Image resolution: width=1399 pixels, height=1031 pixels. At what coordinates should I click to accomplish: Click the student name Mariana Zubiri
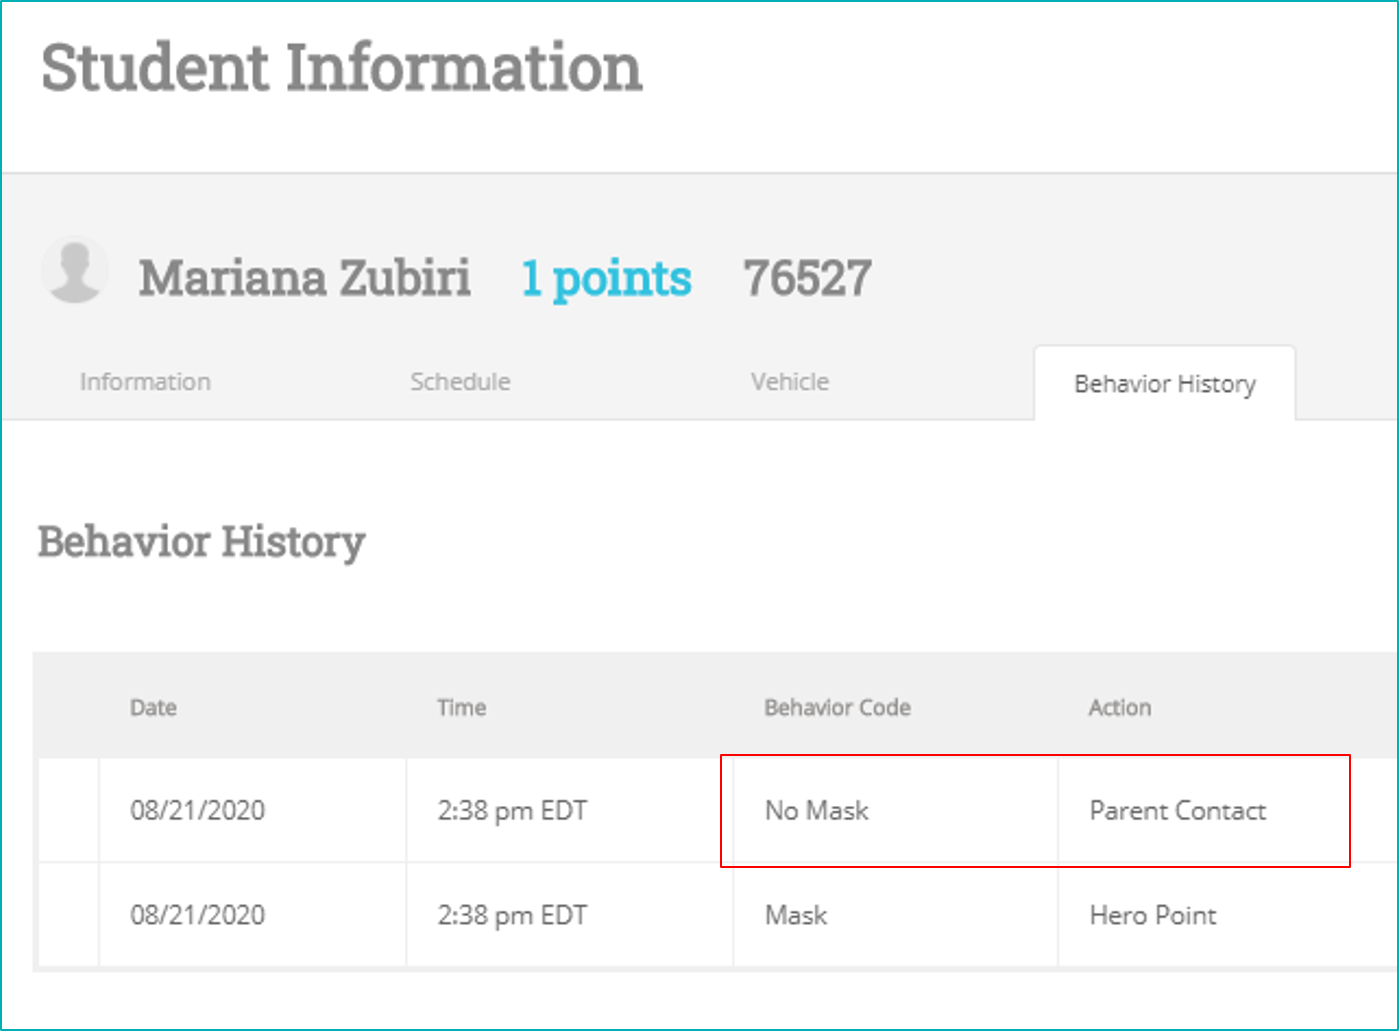click(x=304, y=278)
